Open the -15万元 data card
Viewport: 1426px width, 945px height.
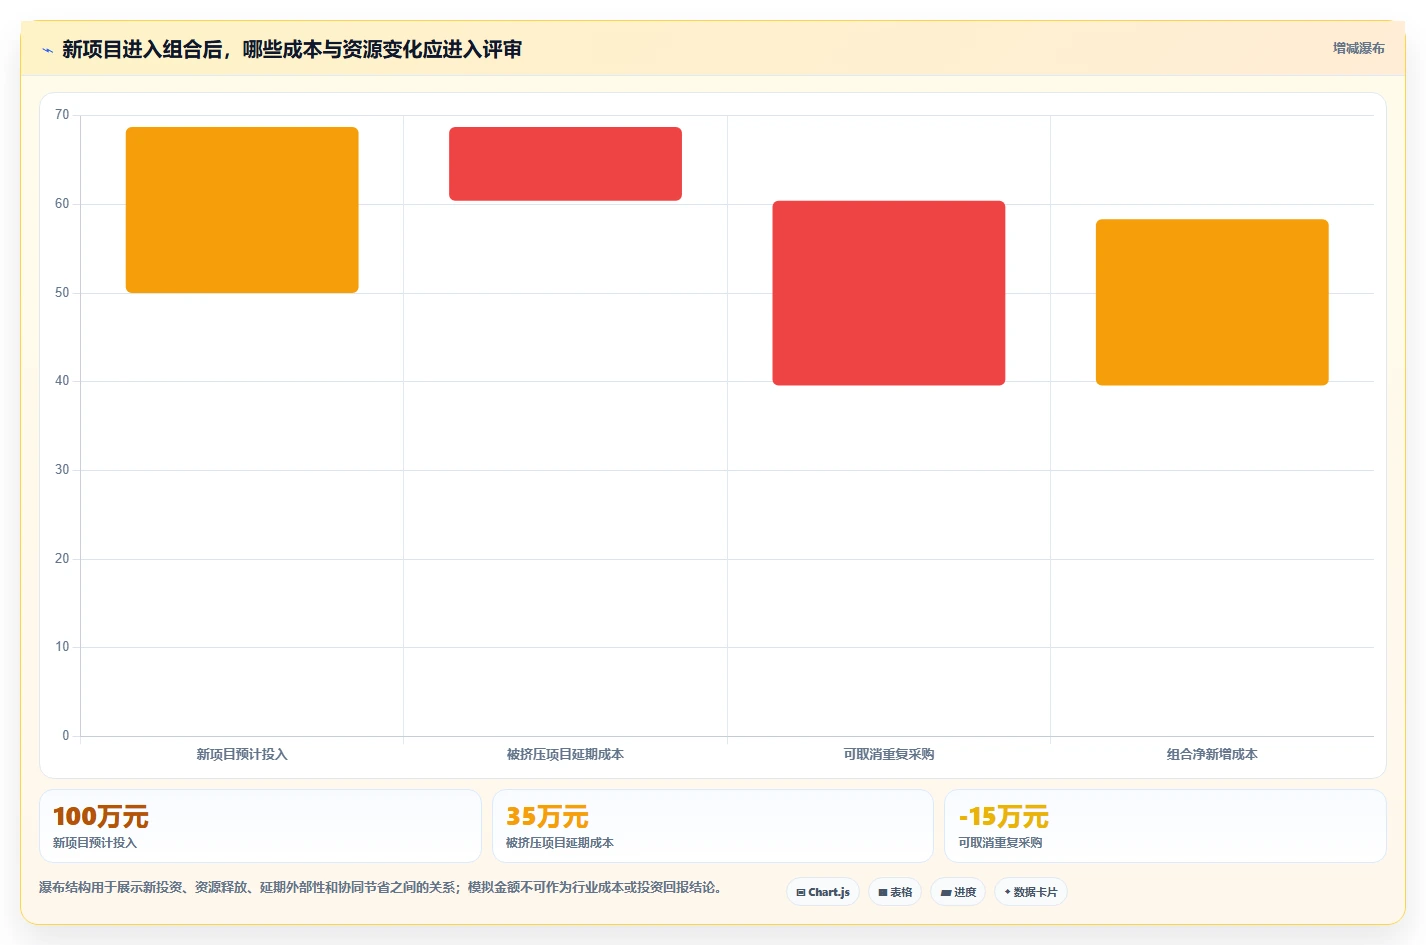pos(1165,826)
